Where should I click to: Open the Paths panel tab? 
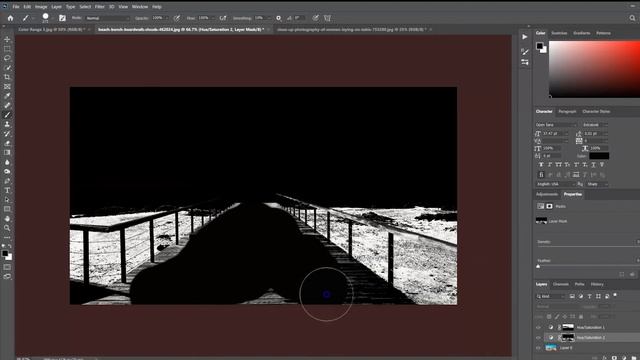point(579,284)
